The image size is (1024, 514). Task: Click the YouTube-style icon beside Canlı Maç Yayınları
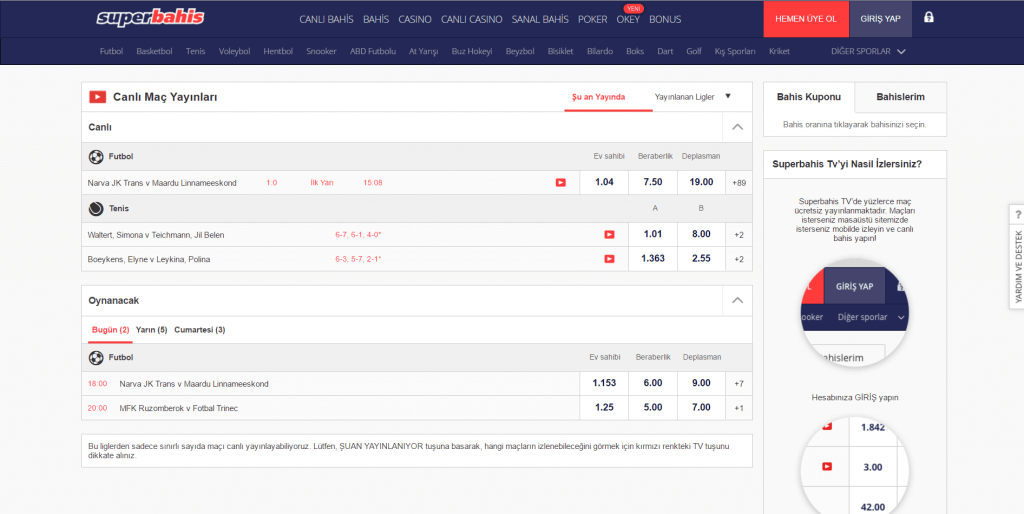(98, 97)
